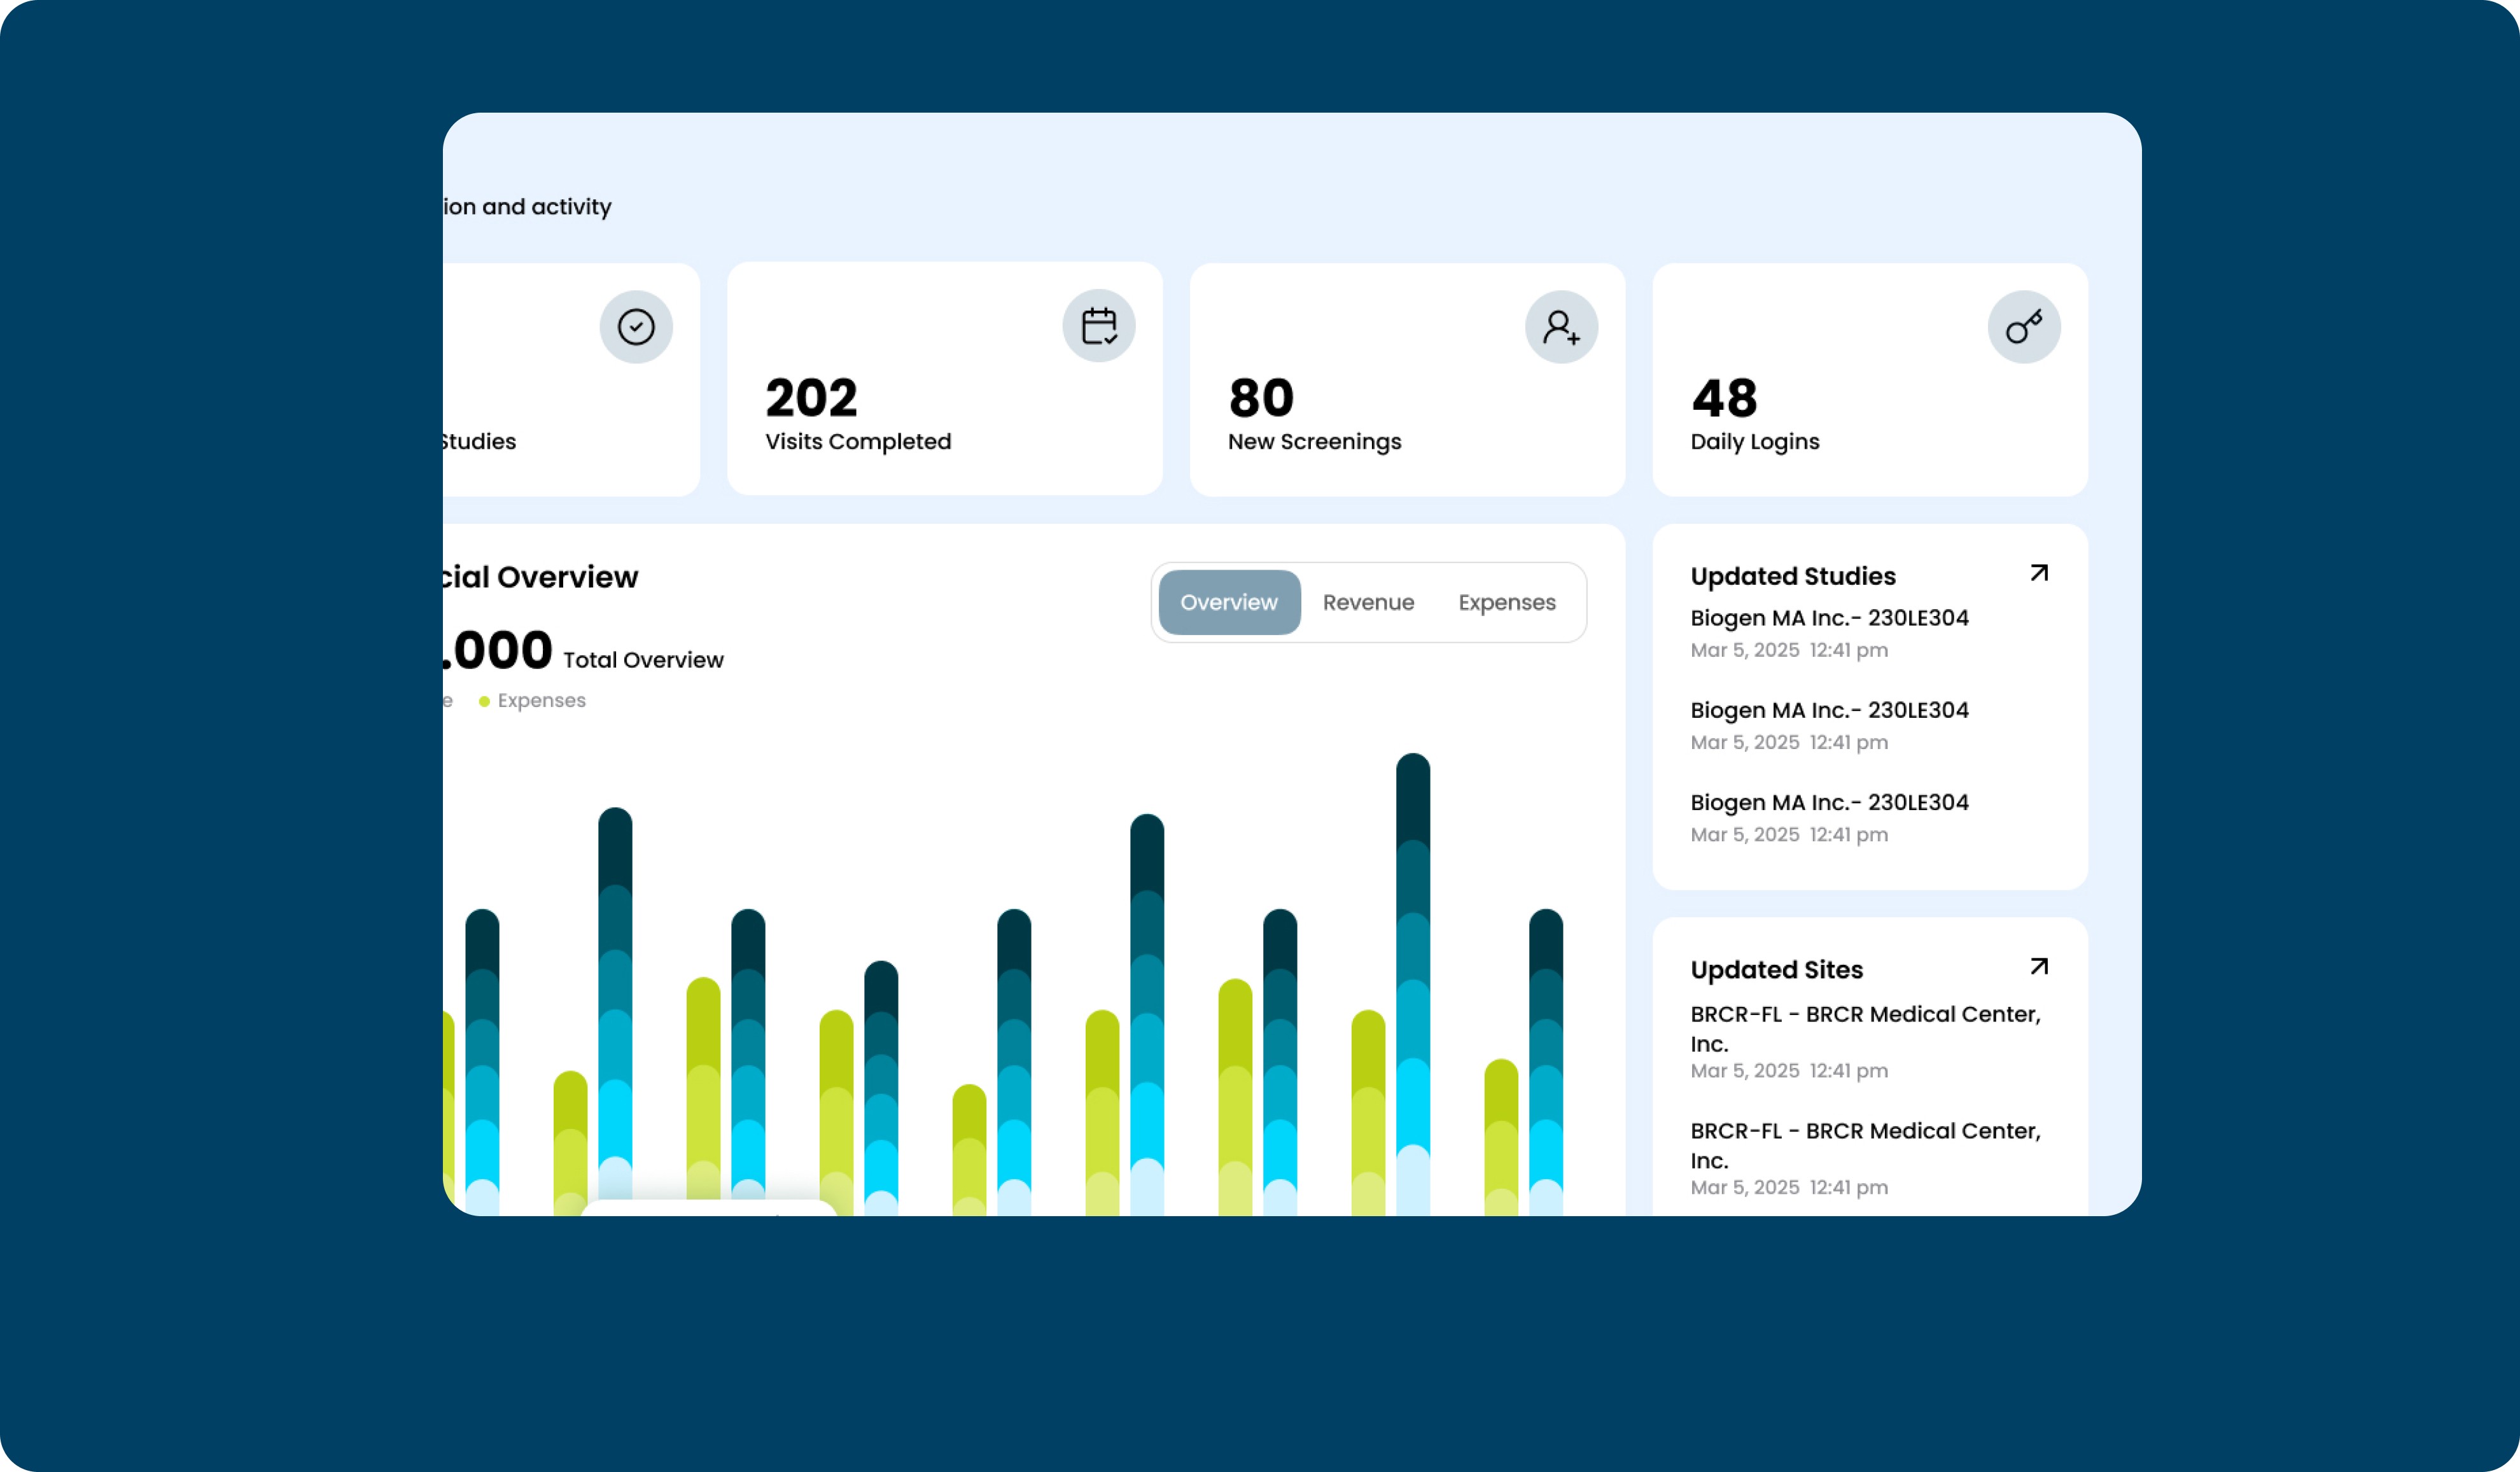
Task: Click the calendar icon on Visits Completed card
Action: click(1098, 326)
